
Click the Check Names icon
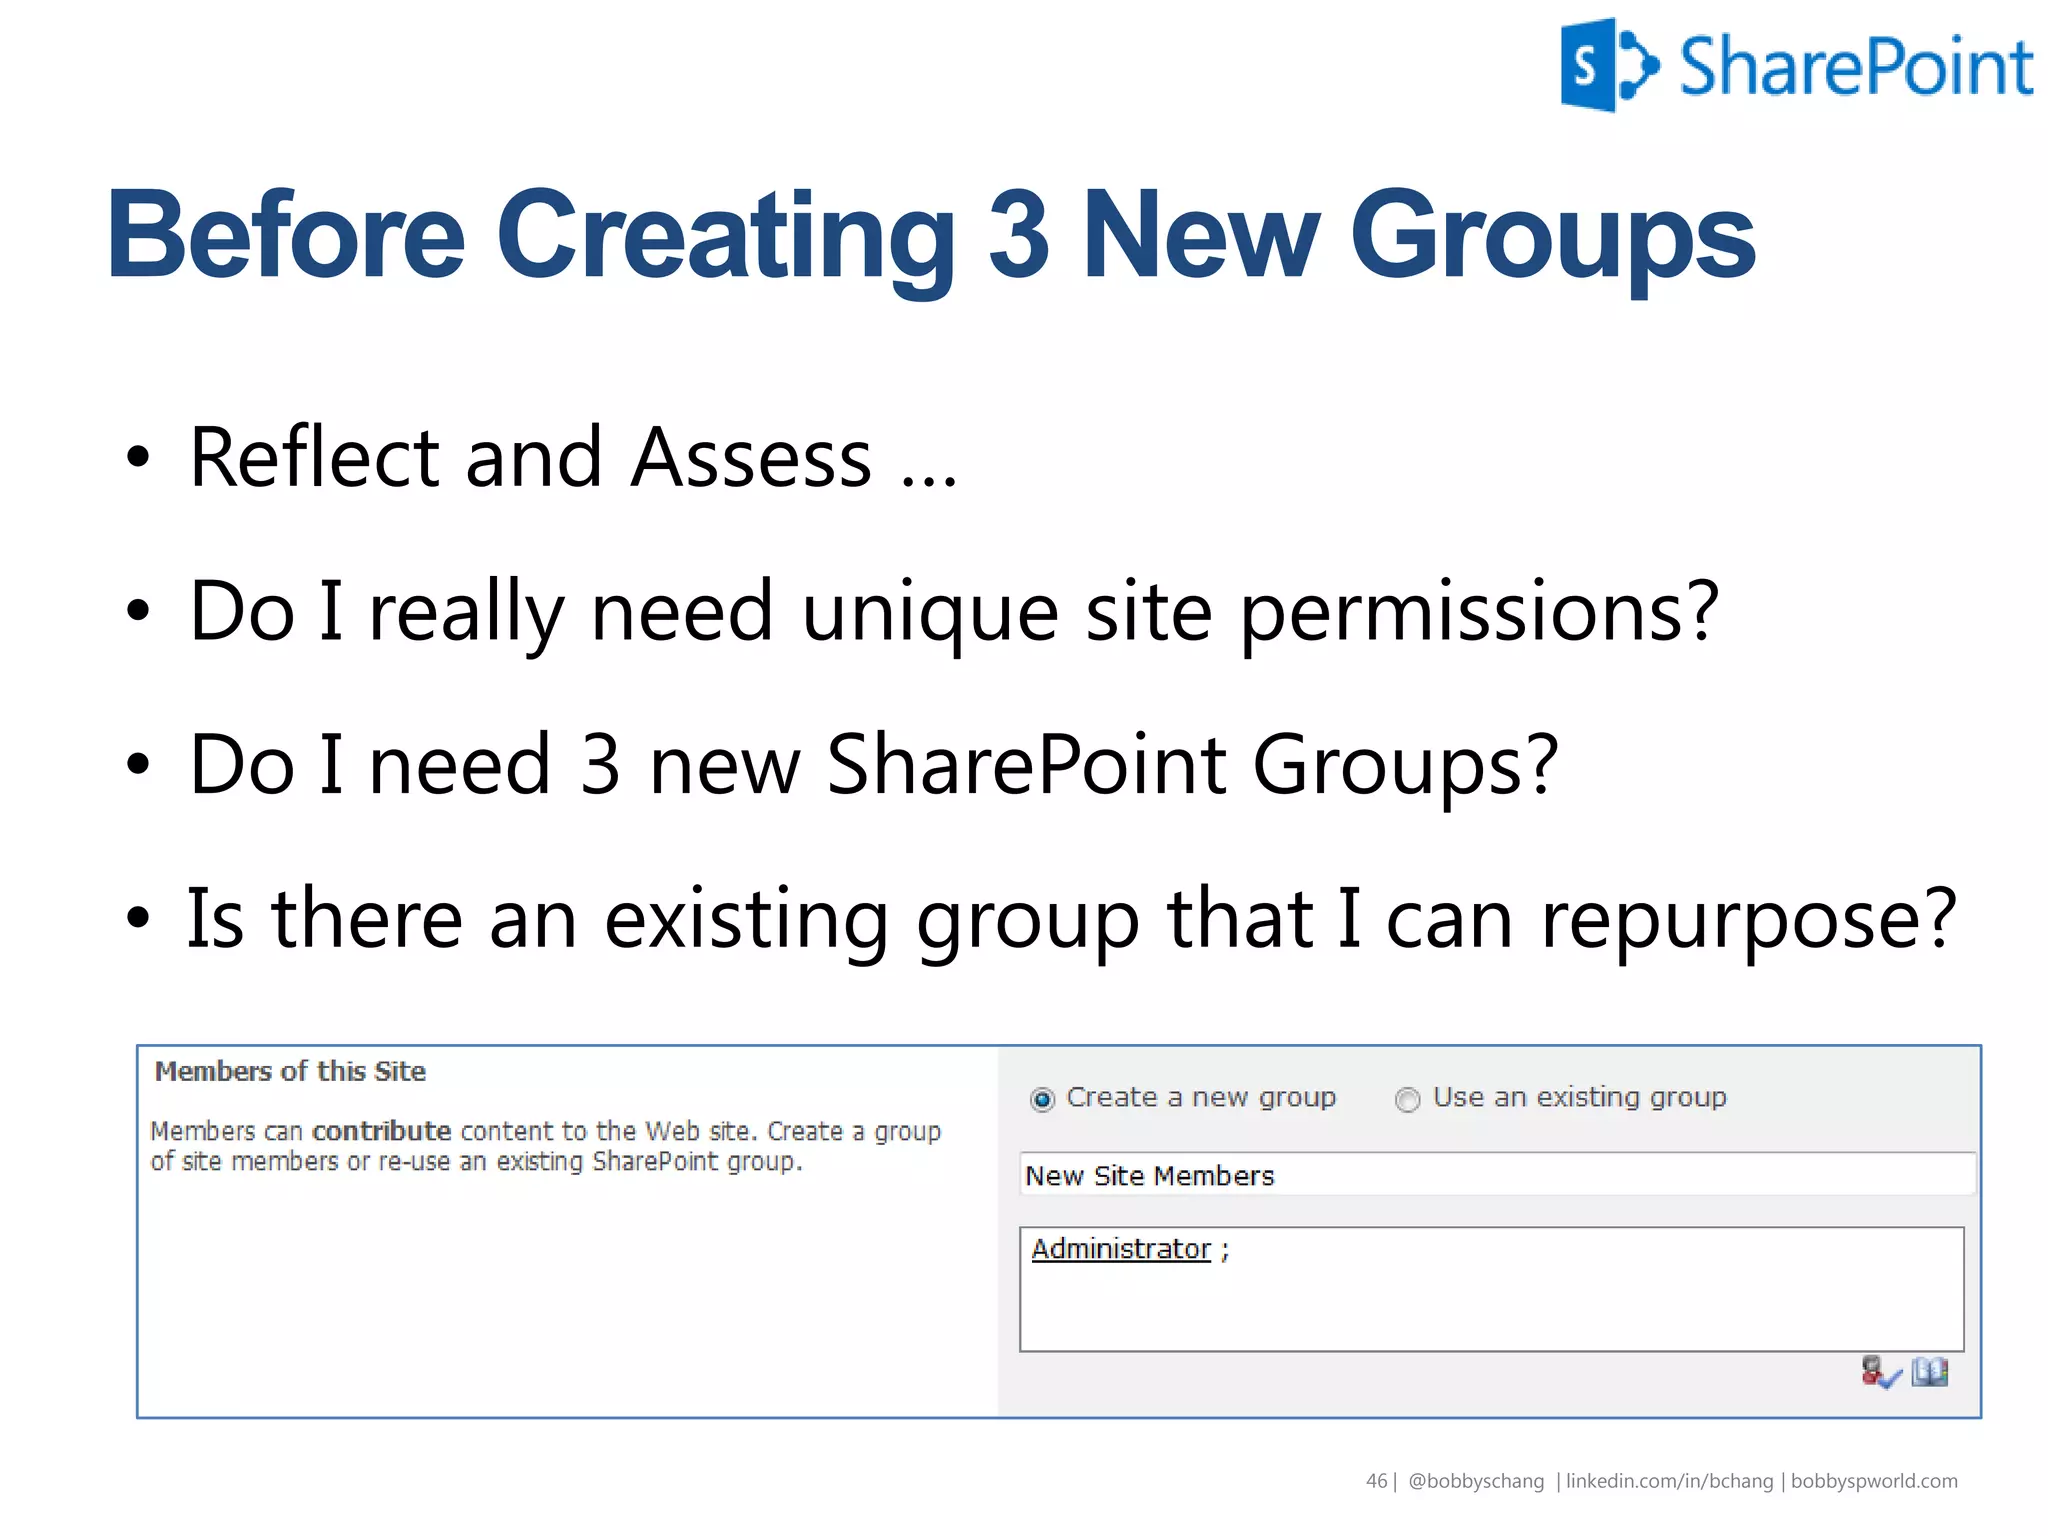[1880, 1372]
